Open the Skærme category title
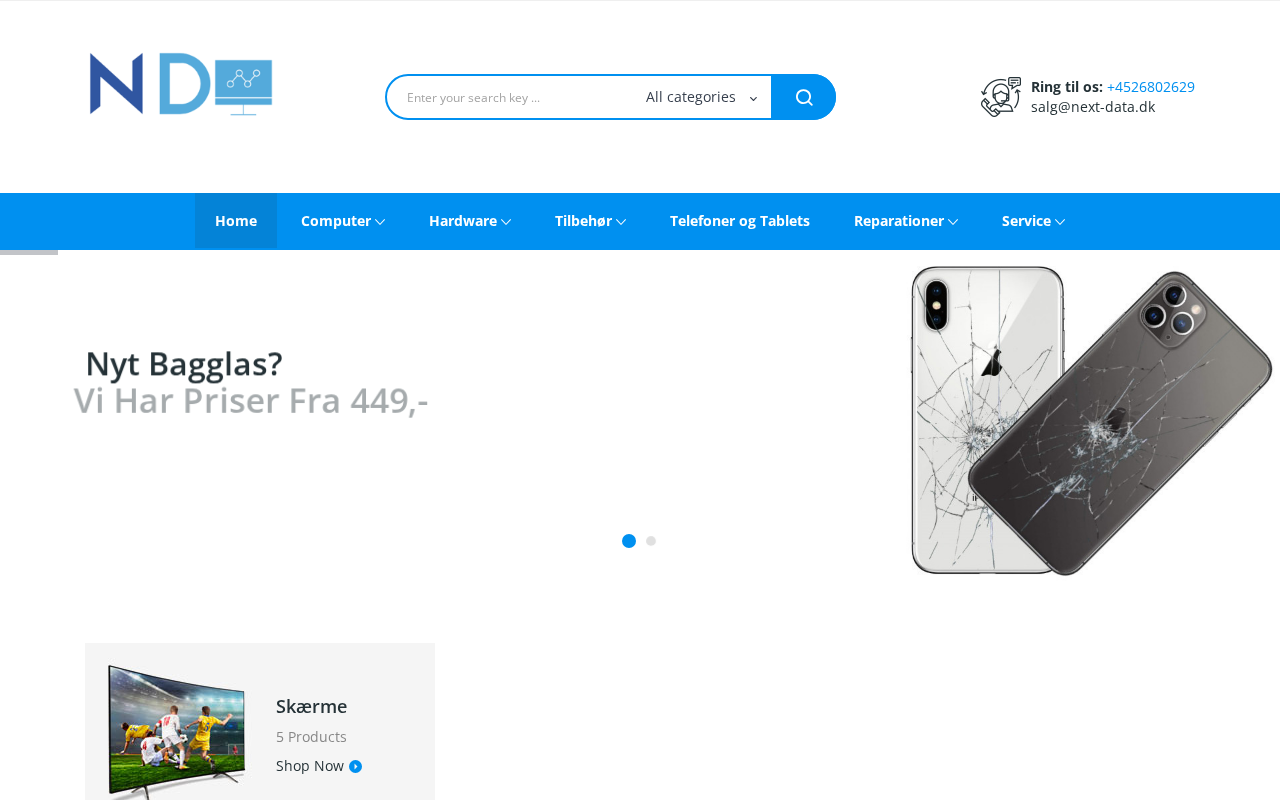The width and height of the screenshot is (1280, 800). pyautogui.click(x=312, y=706)
